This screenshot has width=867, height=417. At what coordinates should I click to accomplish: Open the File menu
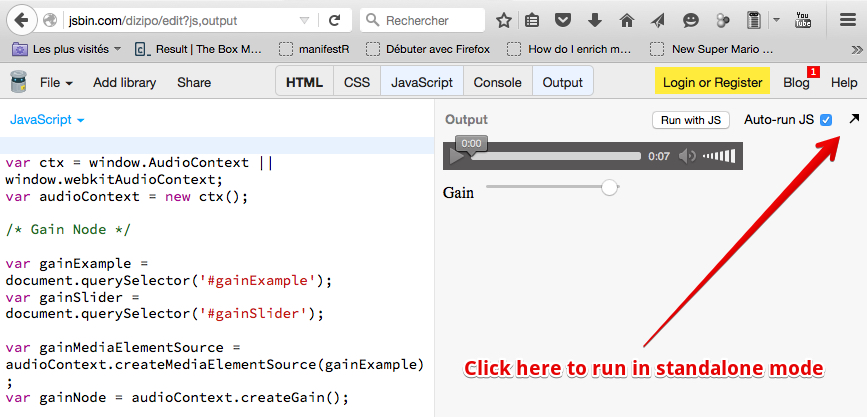(x=56, y=83)
